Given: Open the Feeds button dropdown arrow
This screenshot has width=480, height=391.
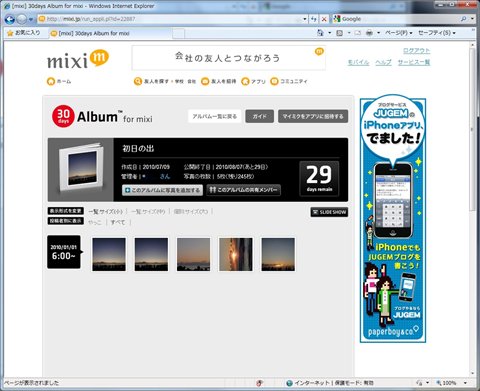Looking at the screenshot, I should click(349, 33).
